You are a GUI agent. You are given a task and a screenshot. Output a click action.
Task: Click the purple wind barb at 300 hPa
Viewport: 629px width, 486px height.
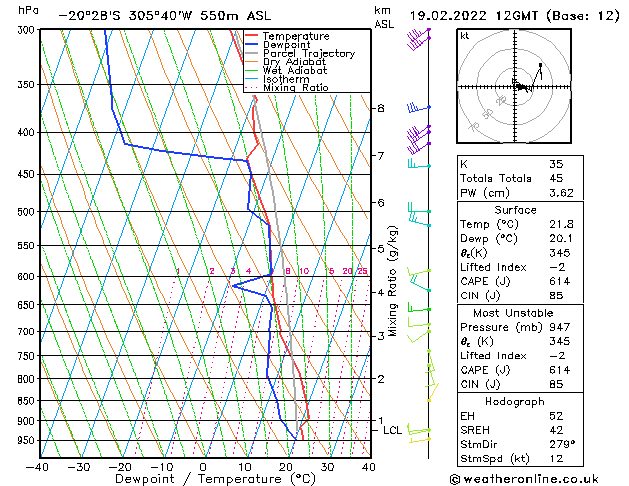(x=418, y=37)
